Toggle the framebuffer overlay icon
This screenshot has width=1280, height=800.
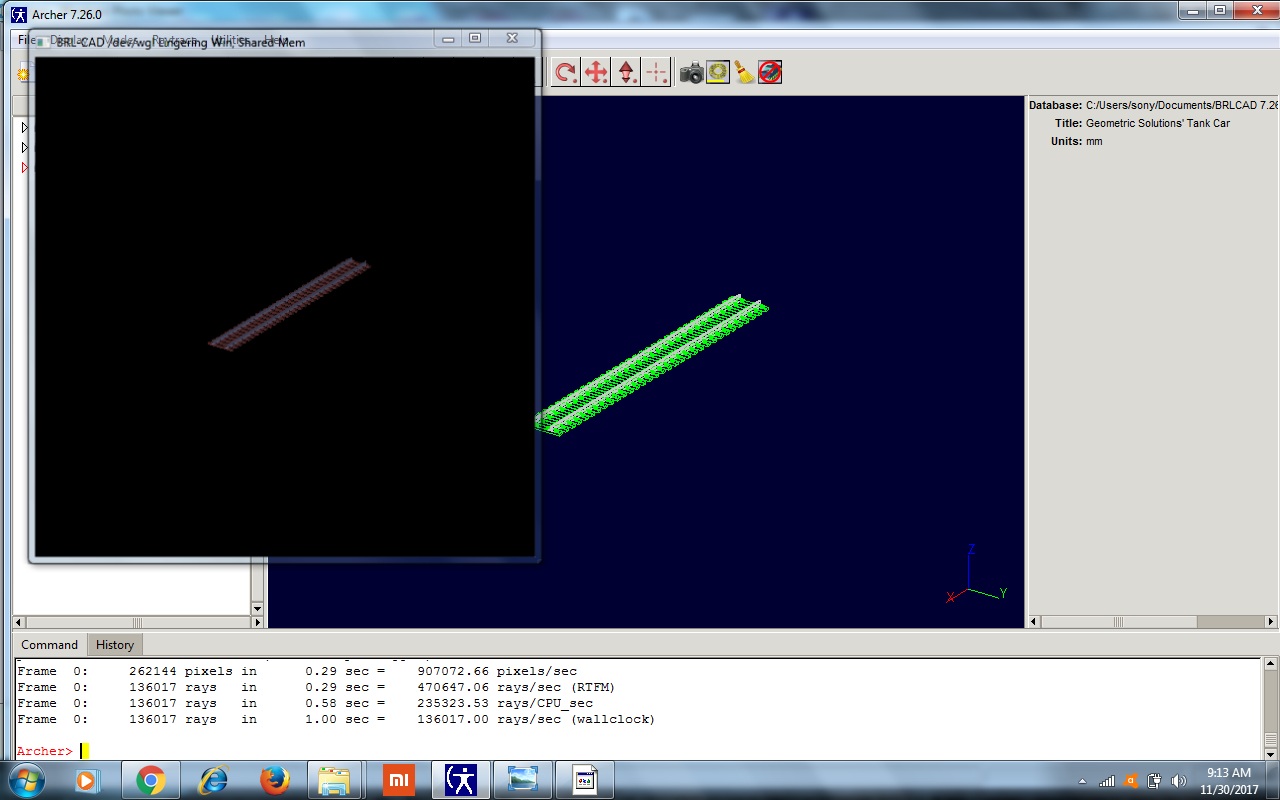click(x=718, y=72)
